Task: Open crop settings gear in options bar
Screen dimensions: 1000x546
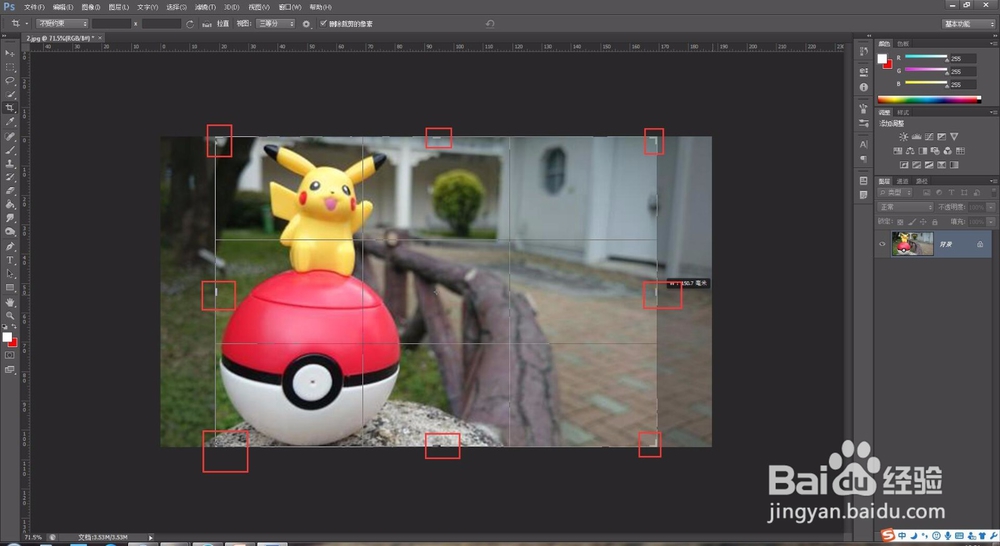Action: 306,24
